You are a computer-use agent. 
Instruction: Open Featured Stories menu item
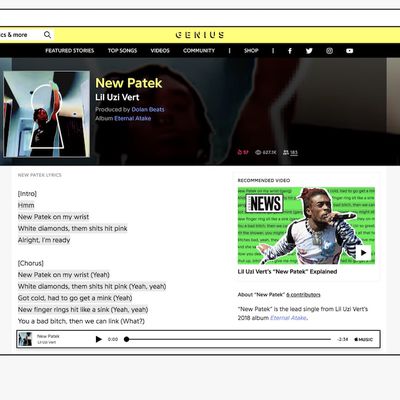pos(70,51)
